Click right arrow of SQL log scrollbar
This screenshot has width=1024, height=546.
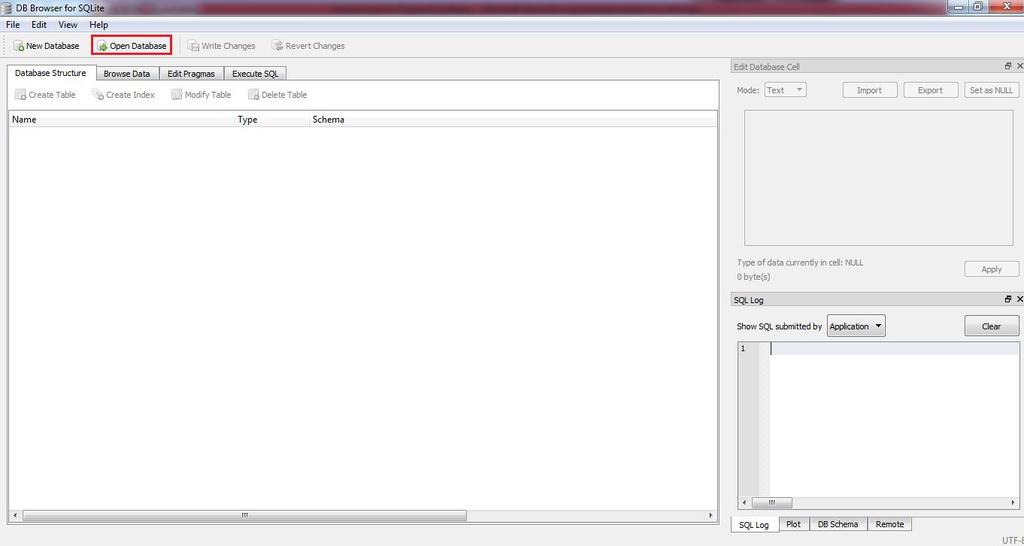tap(1014, 502)
